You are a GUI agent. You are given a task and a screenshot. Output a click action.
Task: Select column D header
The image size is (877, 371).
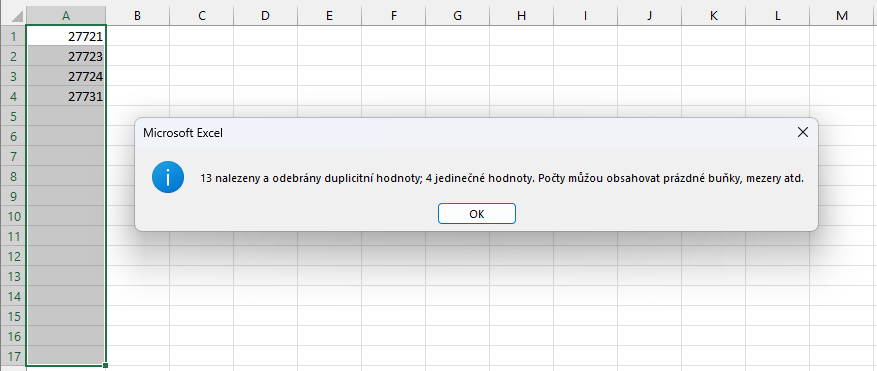coord(265,16)
